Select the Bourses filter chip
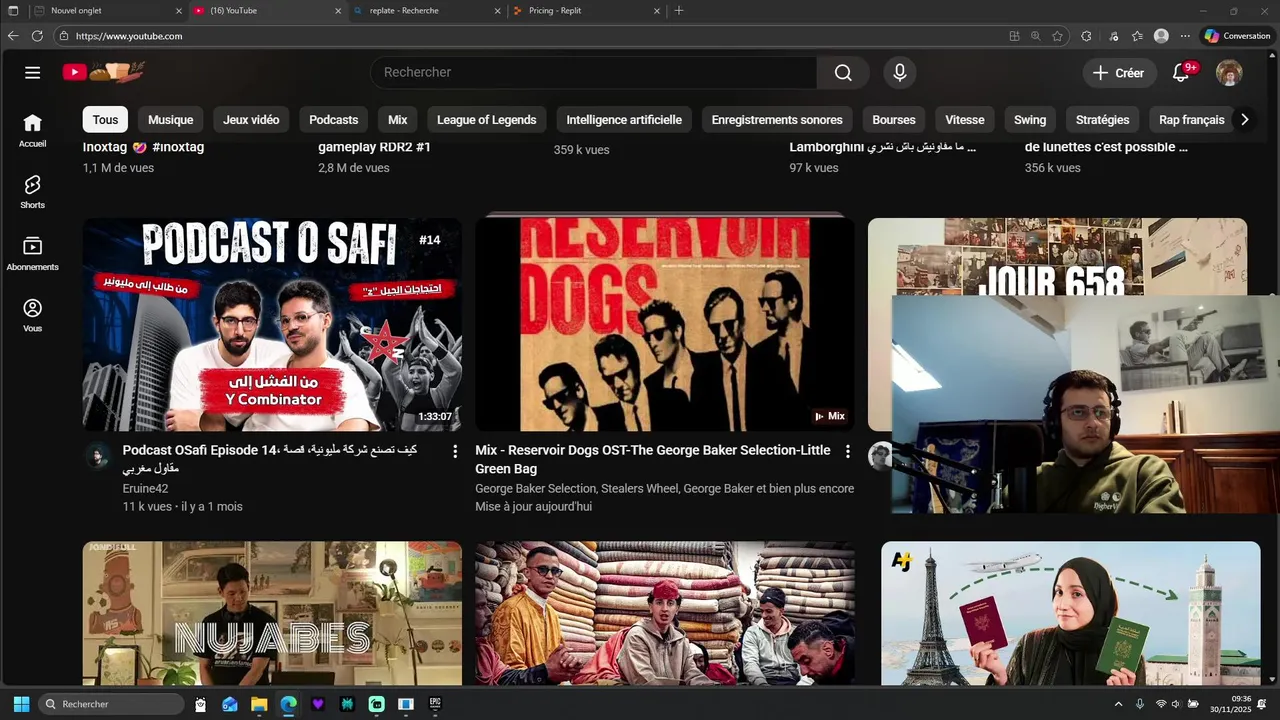This screenshot has height=720, width=1280. pos(894,120)
